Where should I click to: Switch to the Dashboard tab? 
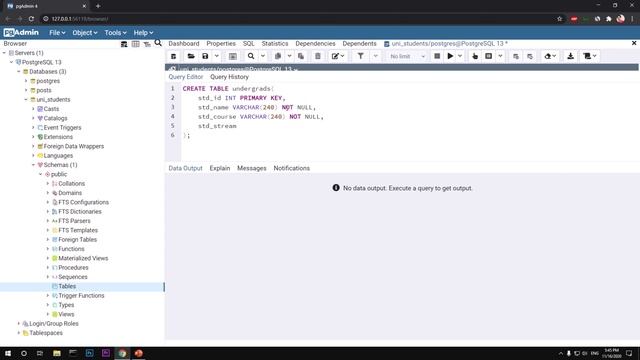184,43
